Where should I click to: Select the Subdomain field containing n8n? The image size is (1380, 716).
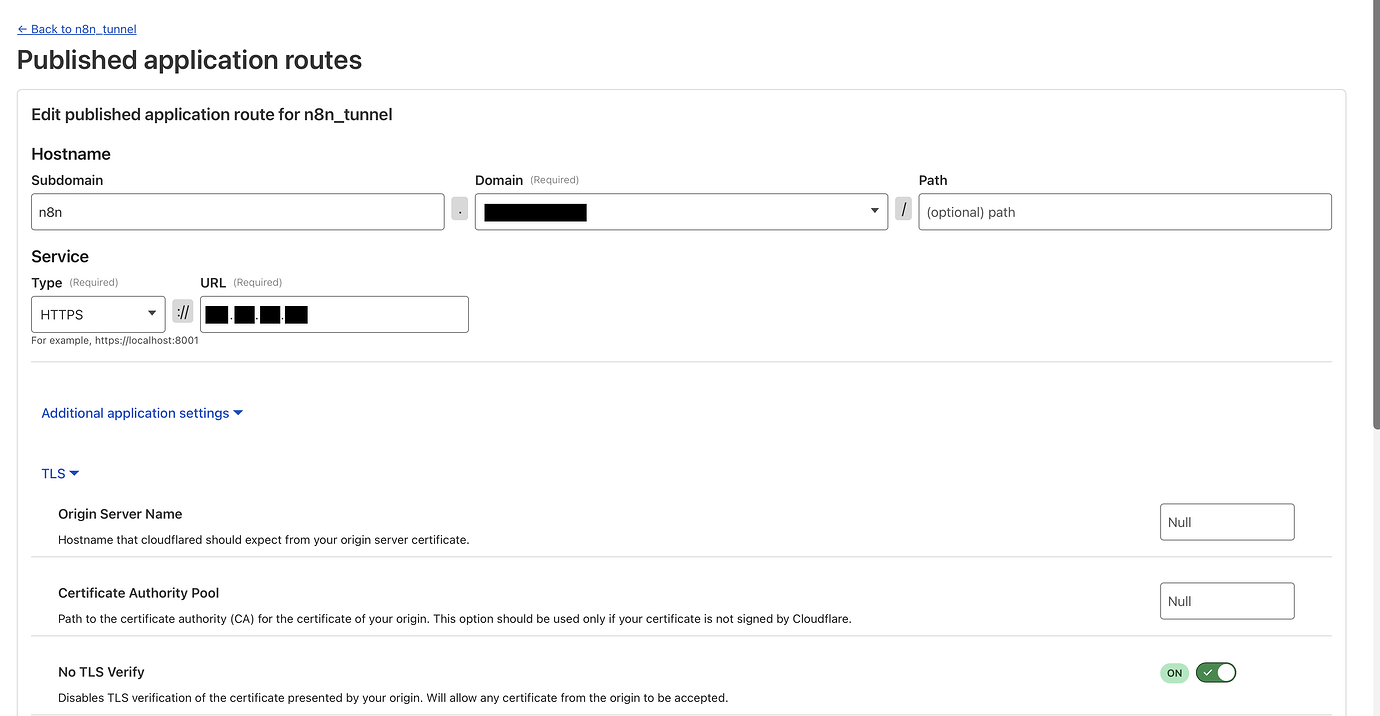click(x=237, y=211)
